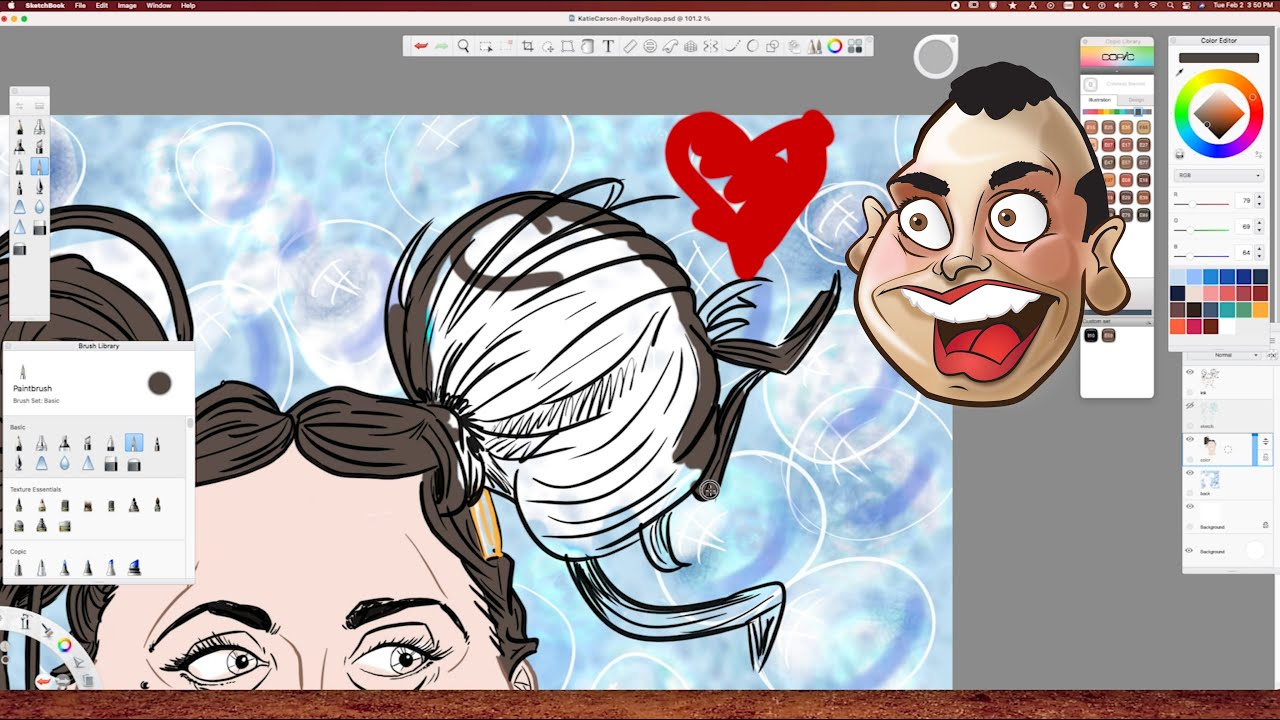
Task: Toggle the Color Editor wheel icon in the toolbar
Action: (x=835, y=46)
